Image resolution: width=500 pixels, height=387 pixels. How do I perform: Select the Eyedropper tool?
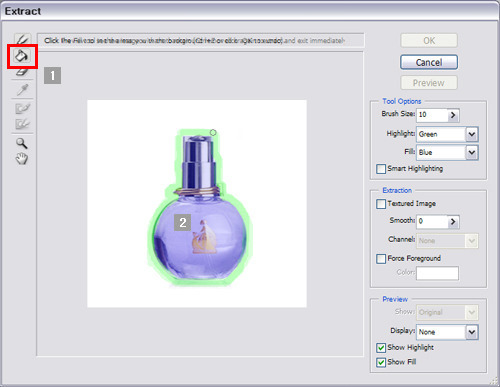pyautogui.click(x=22, y=89)
